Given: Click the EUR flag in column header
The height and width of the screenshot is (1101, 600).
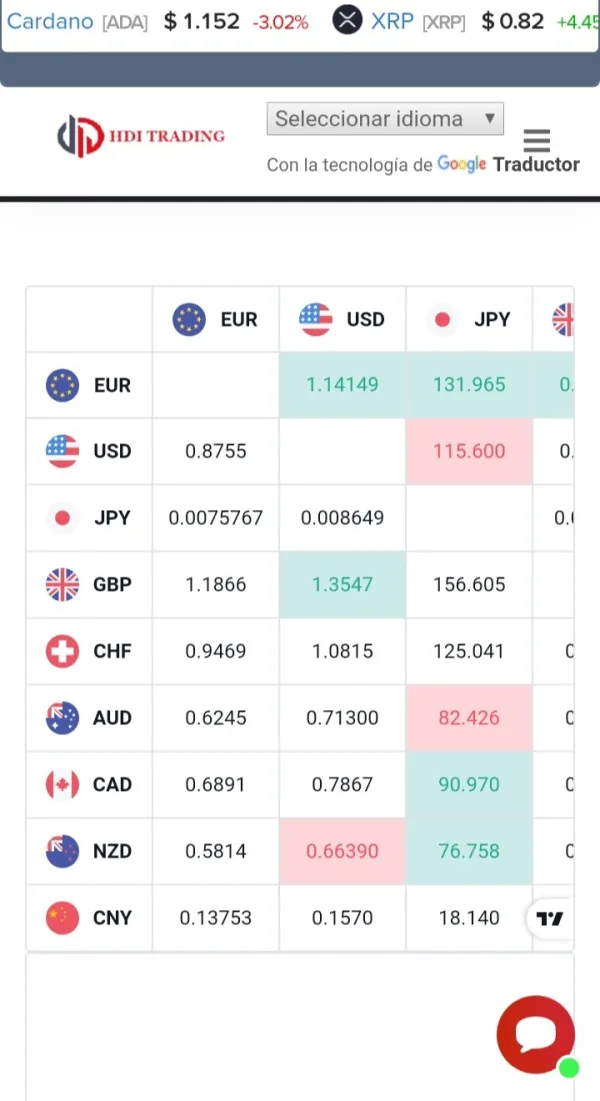Looking at the screenshot, I should coord(189,320).
